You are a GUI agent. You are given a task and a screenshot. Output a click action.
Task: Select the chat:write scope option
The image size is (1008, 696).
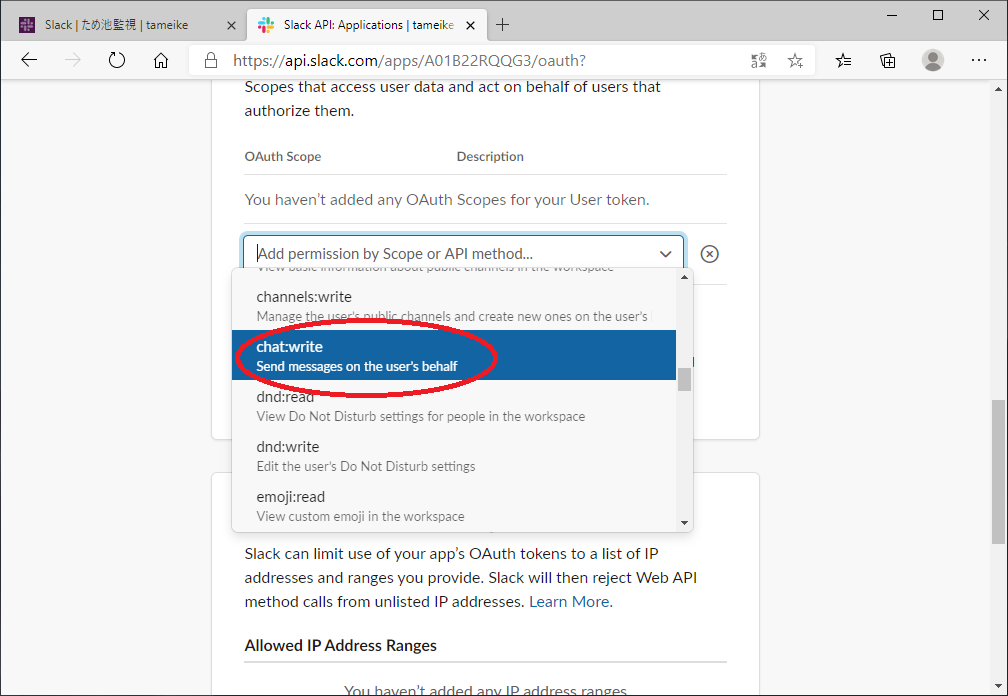(x=453, y=356)
